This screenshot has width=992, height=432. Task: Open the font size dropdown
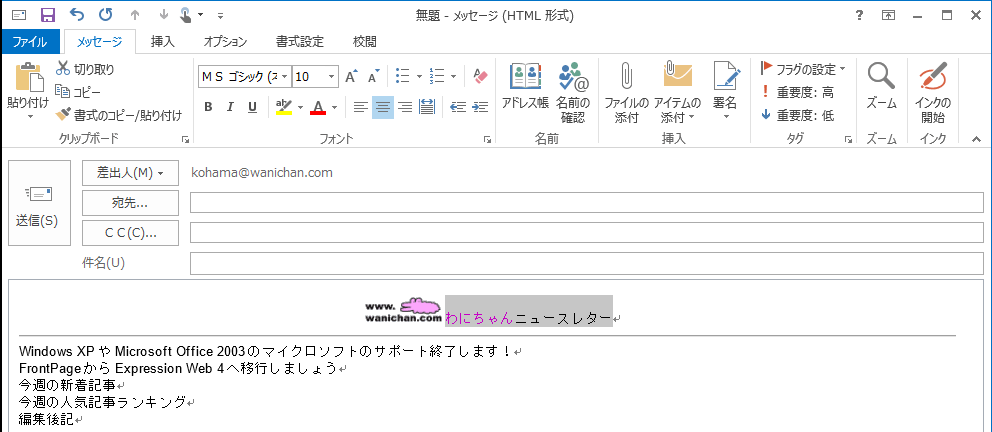(332, 77)
